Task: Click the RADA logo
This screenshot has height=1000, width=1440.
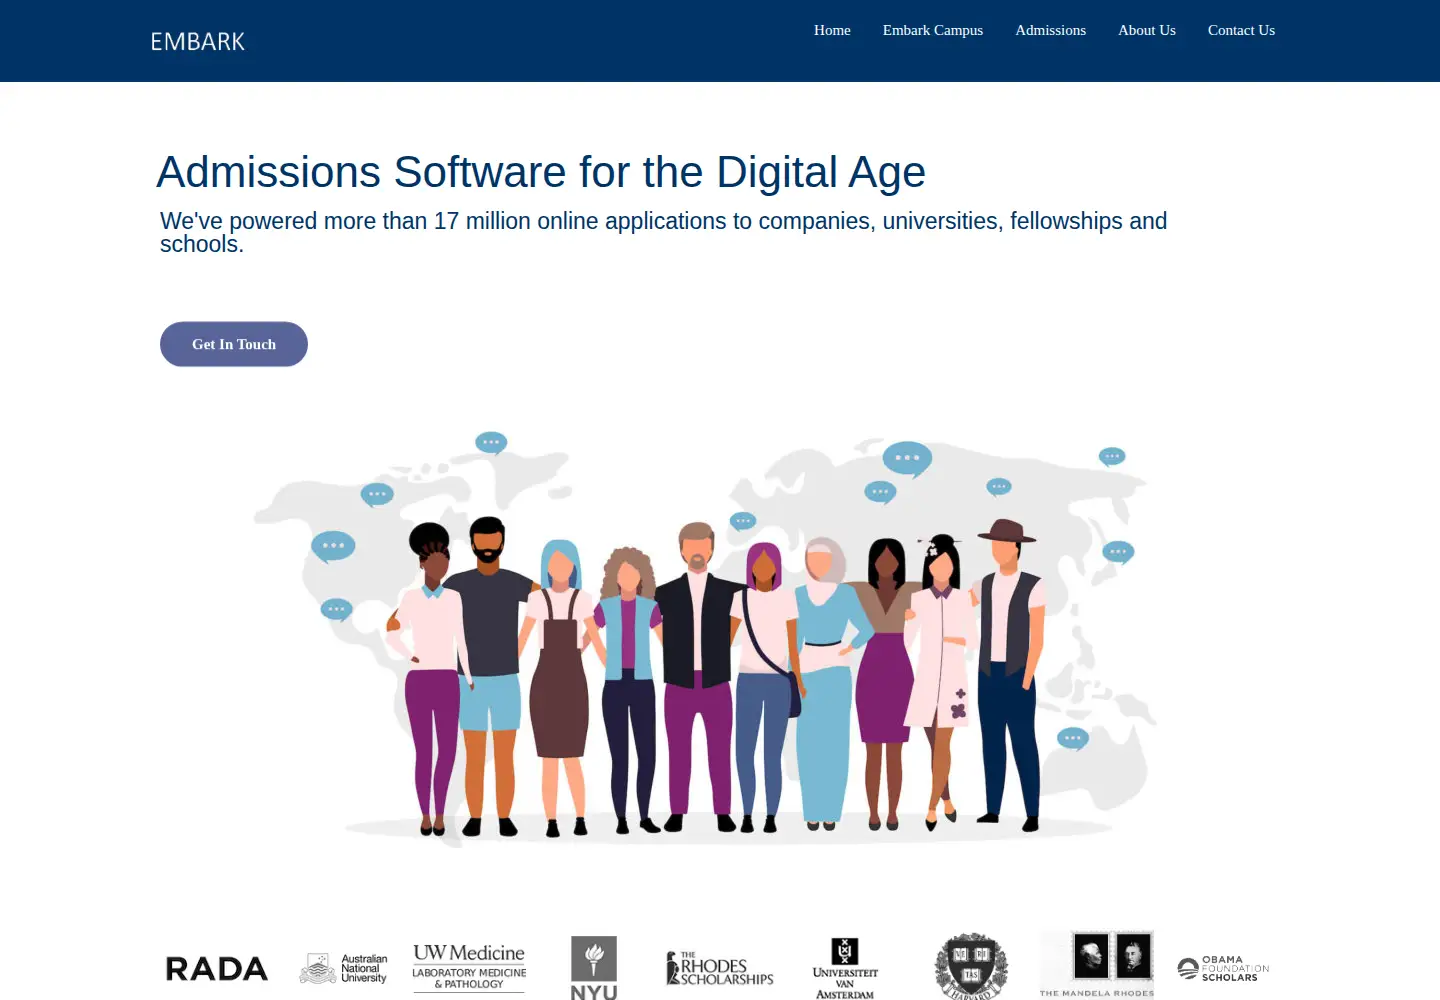Action: (217, 968)
